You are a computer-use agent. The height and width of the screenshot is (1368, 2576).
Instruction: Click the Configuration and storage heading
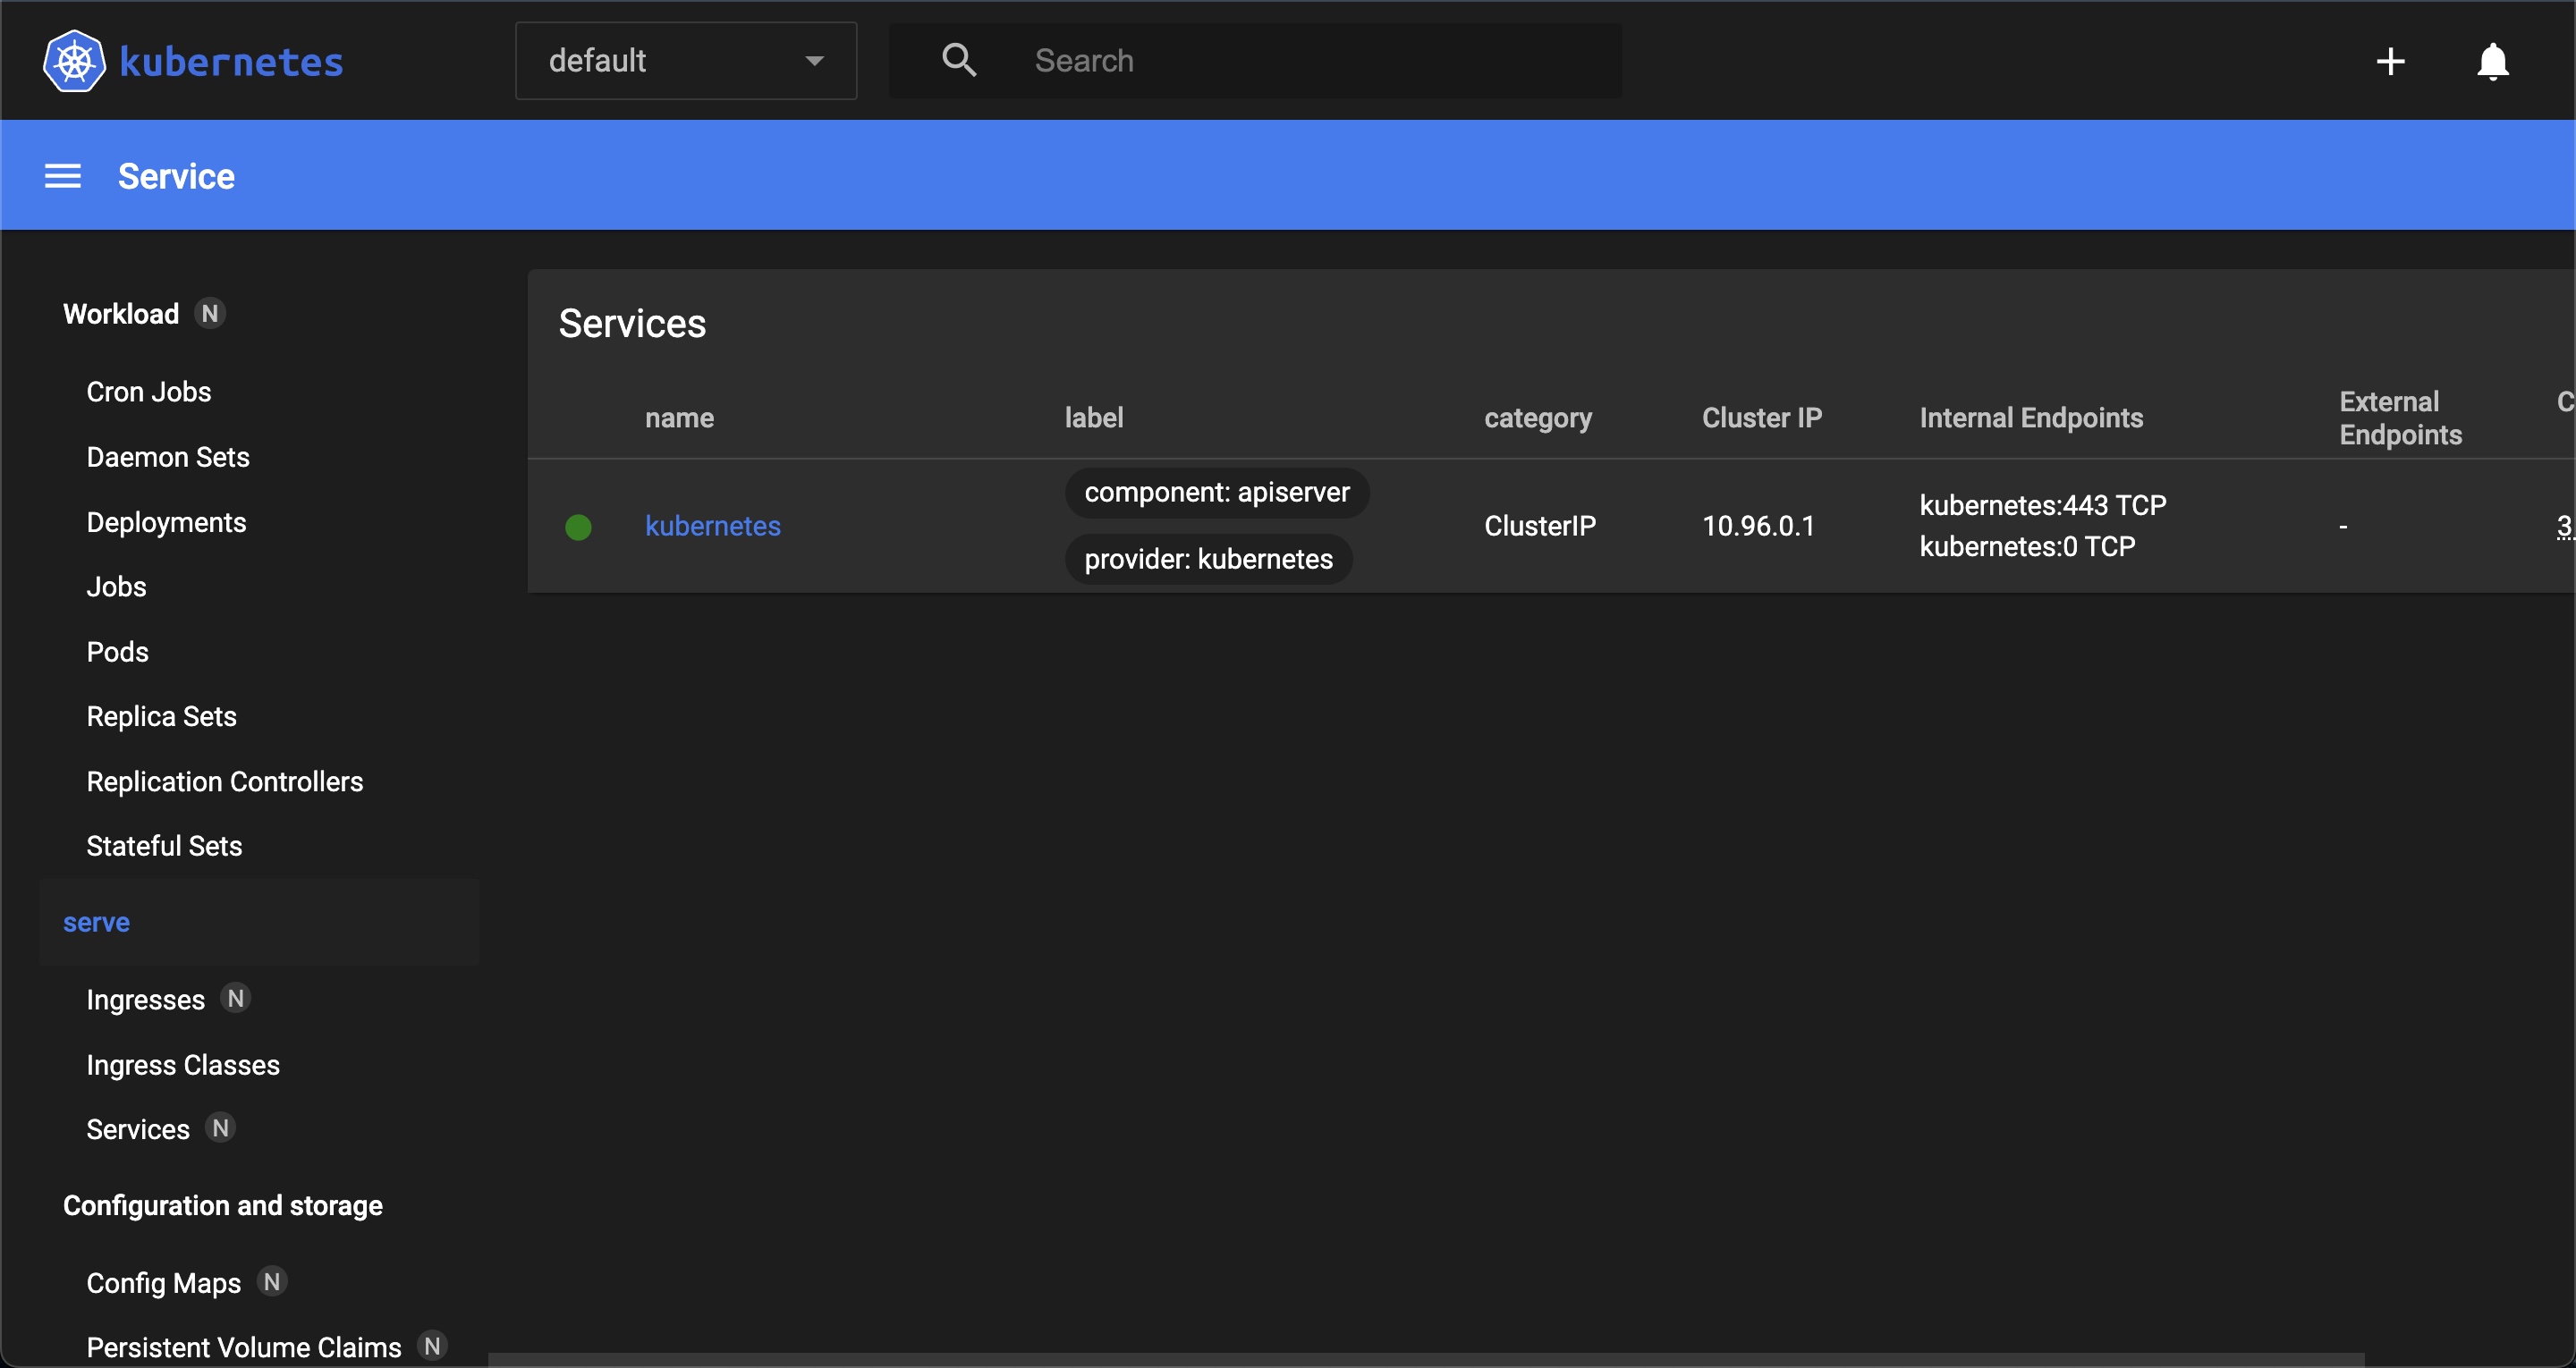[x=223, y=1206]
